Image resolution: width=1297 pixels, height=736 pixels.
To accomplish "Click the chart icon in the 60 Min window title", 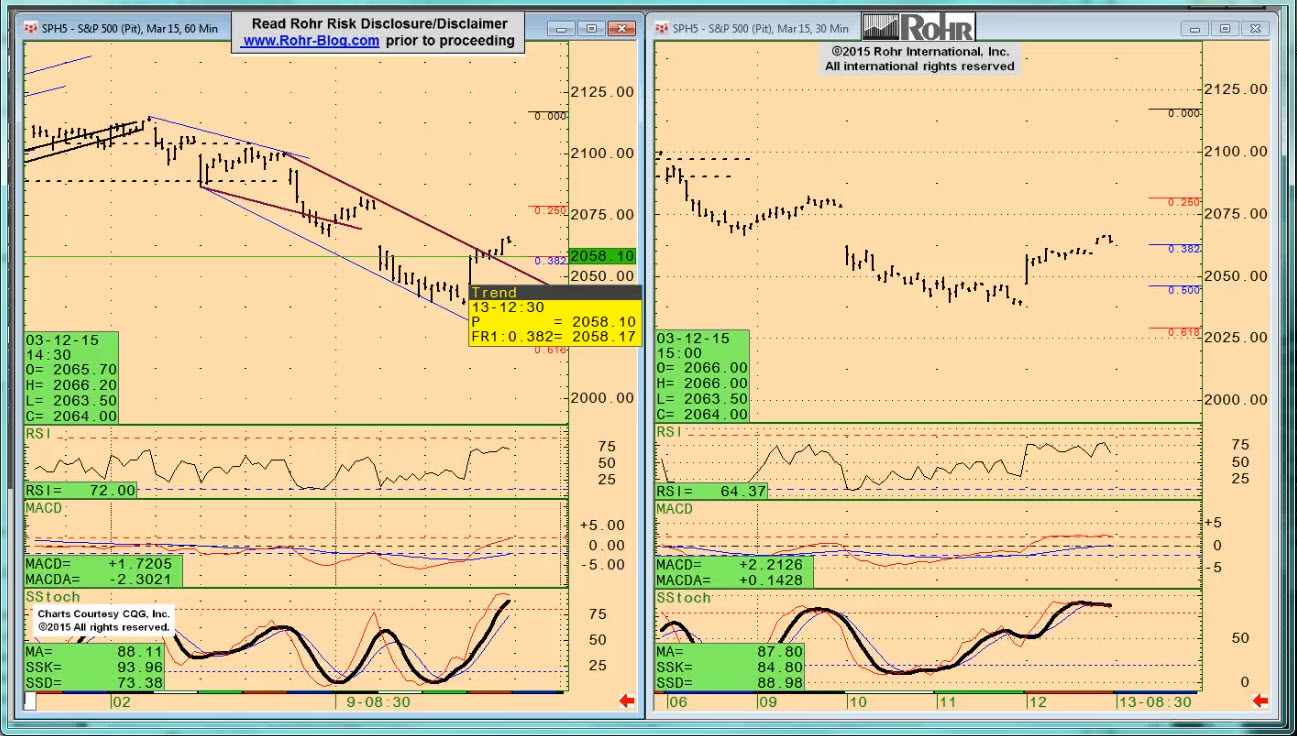I will tap(32, 29).
